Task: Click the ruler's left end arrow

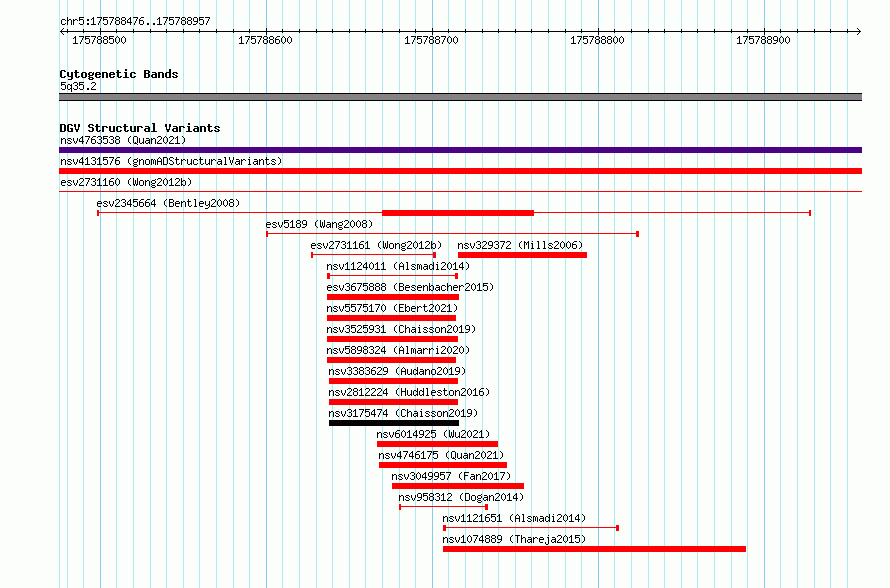Action: point(62,32)
